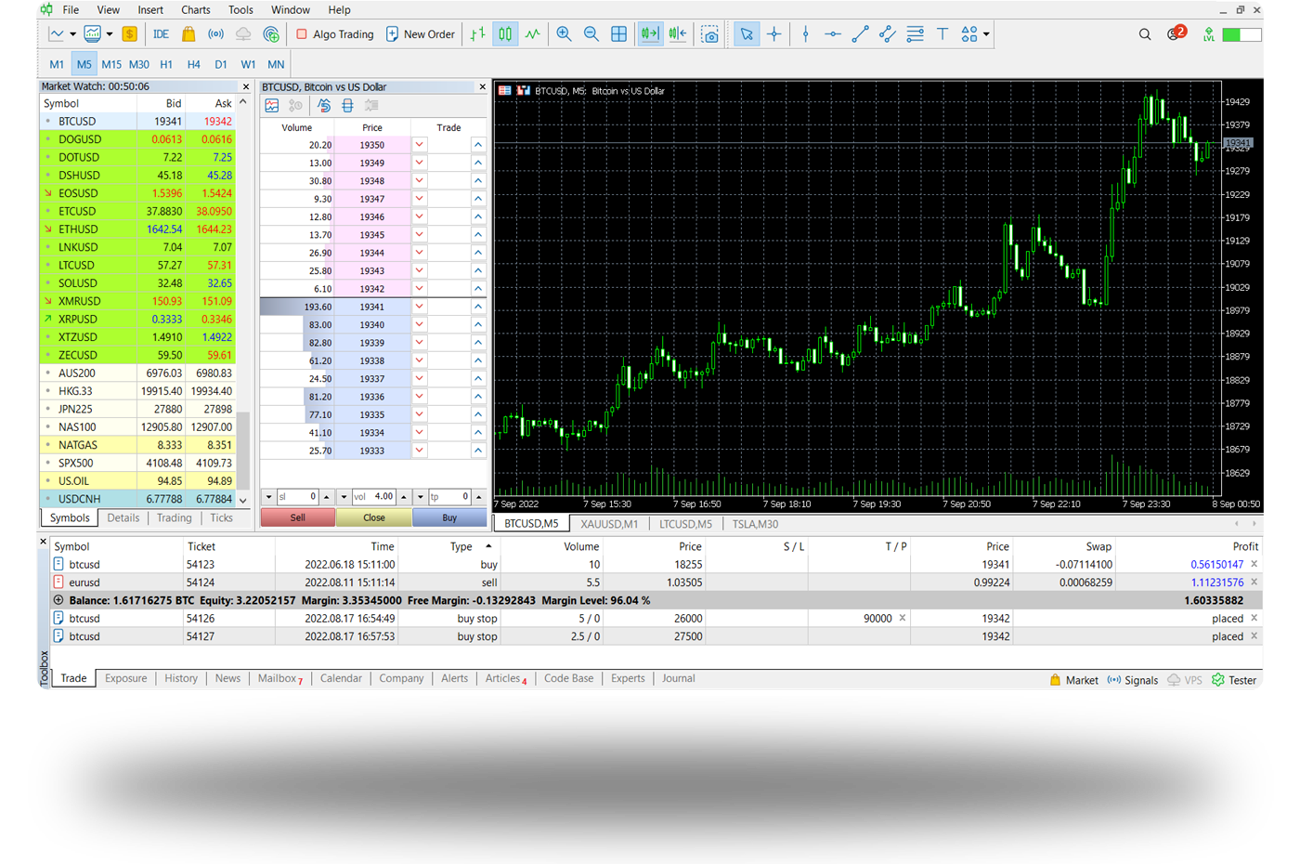Click New Order button
The image size is (1300, 864).
(x=420, y=34)
